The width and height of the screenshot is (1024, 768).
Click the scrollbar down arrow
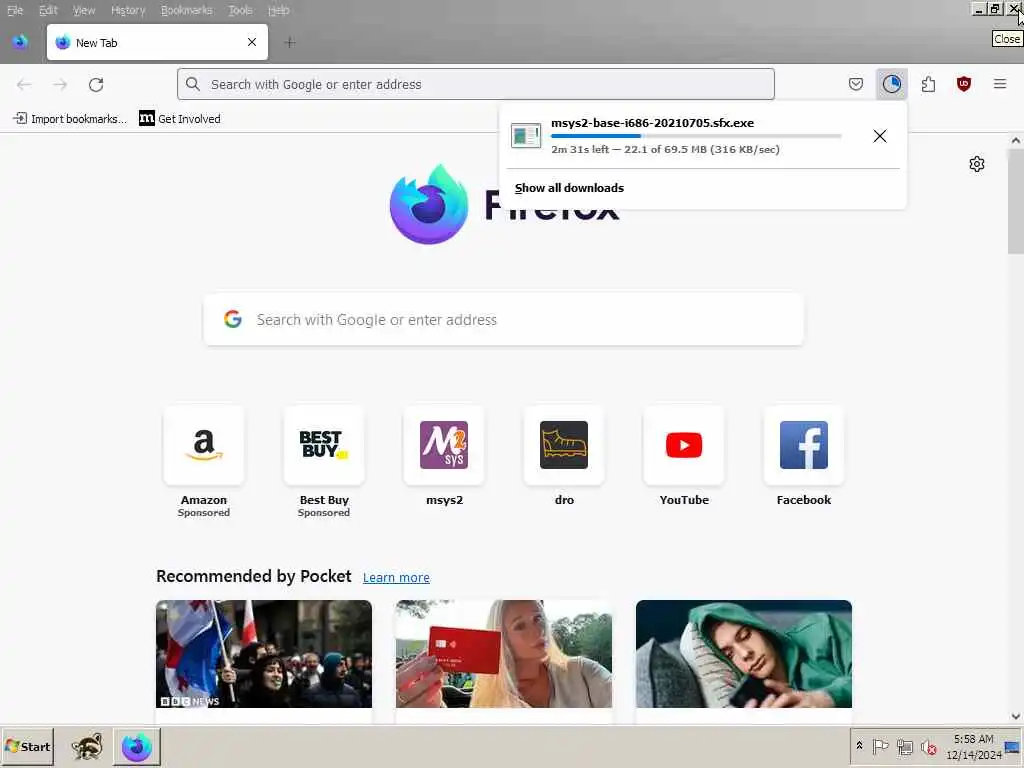tap(1016, 717)
